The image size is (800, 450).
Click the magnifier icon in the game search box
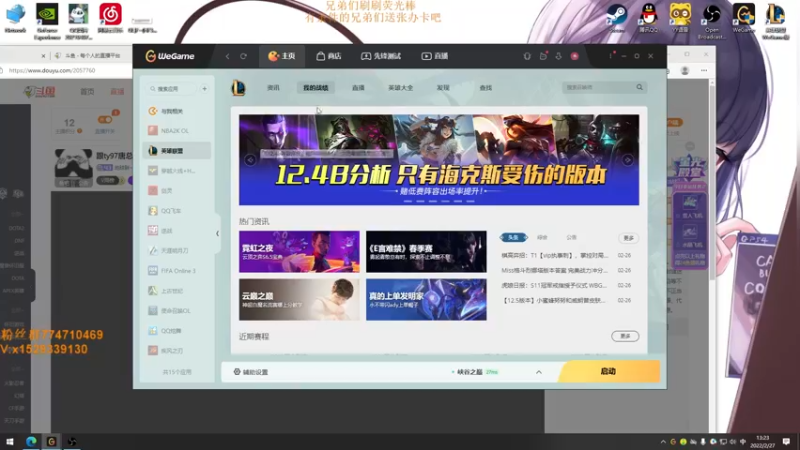[639, 87]
